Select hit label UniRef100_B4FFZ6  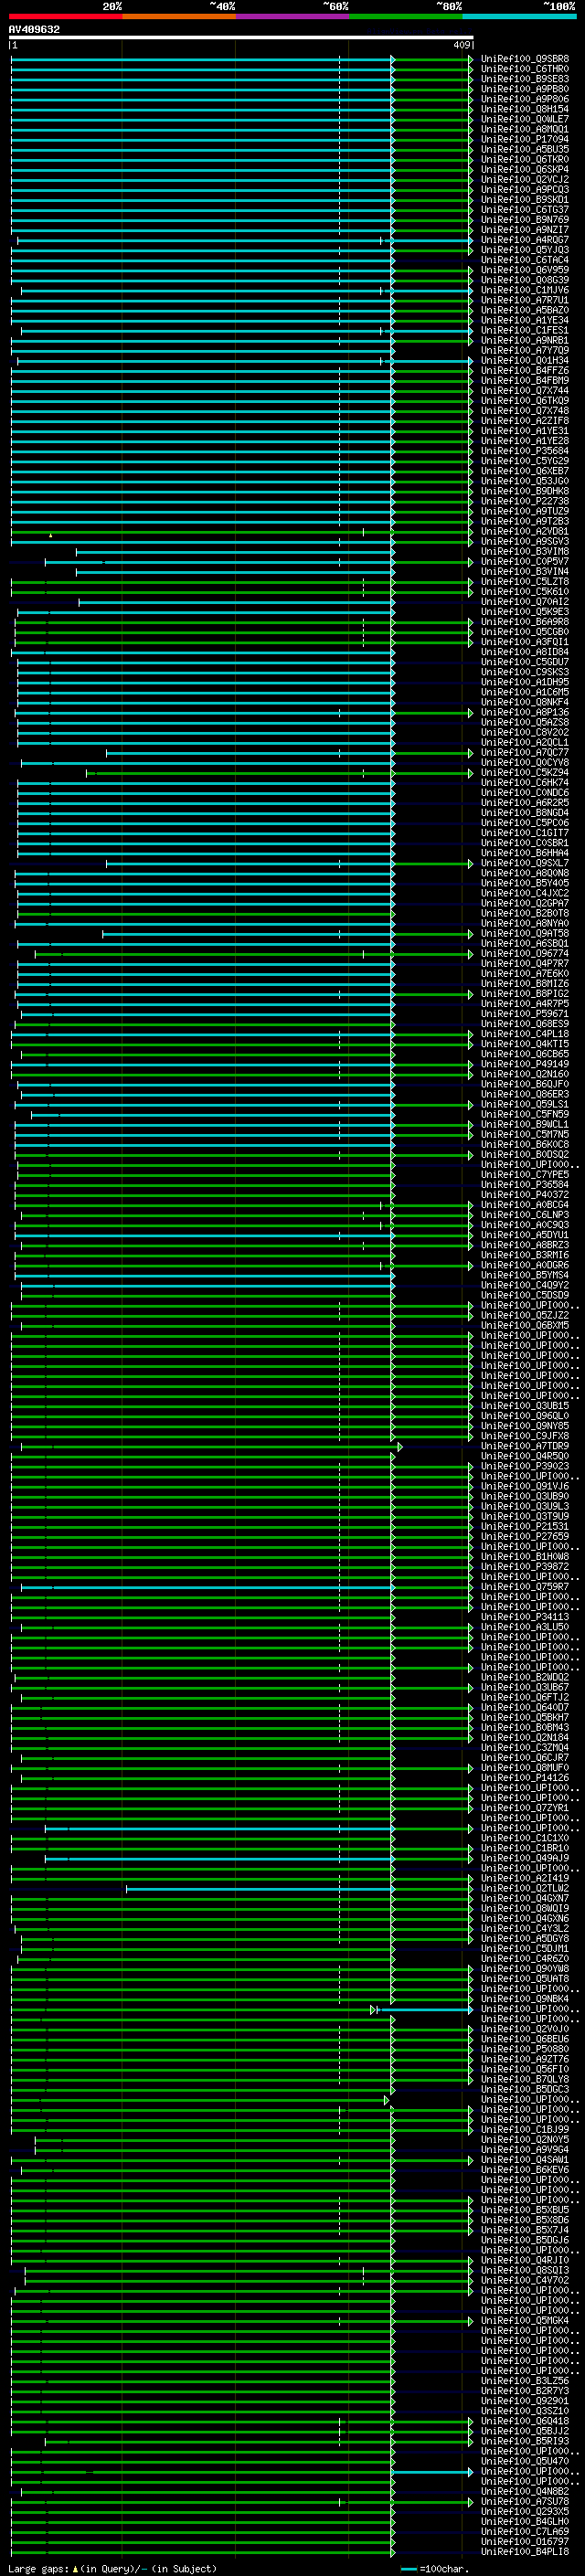[524, 371]
